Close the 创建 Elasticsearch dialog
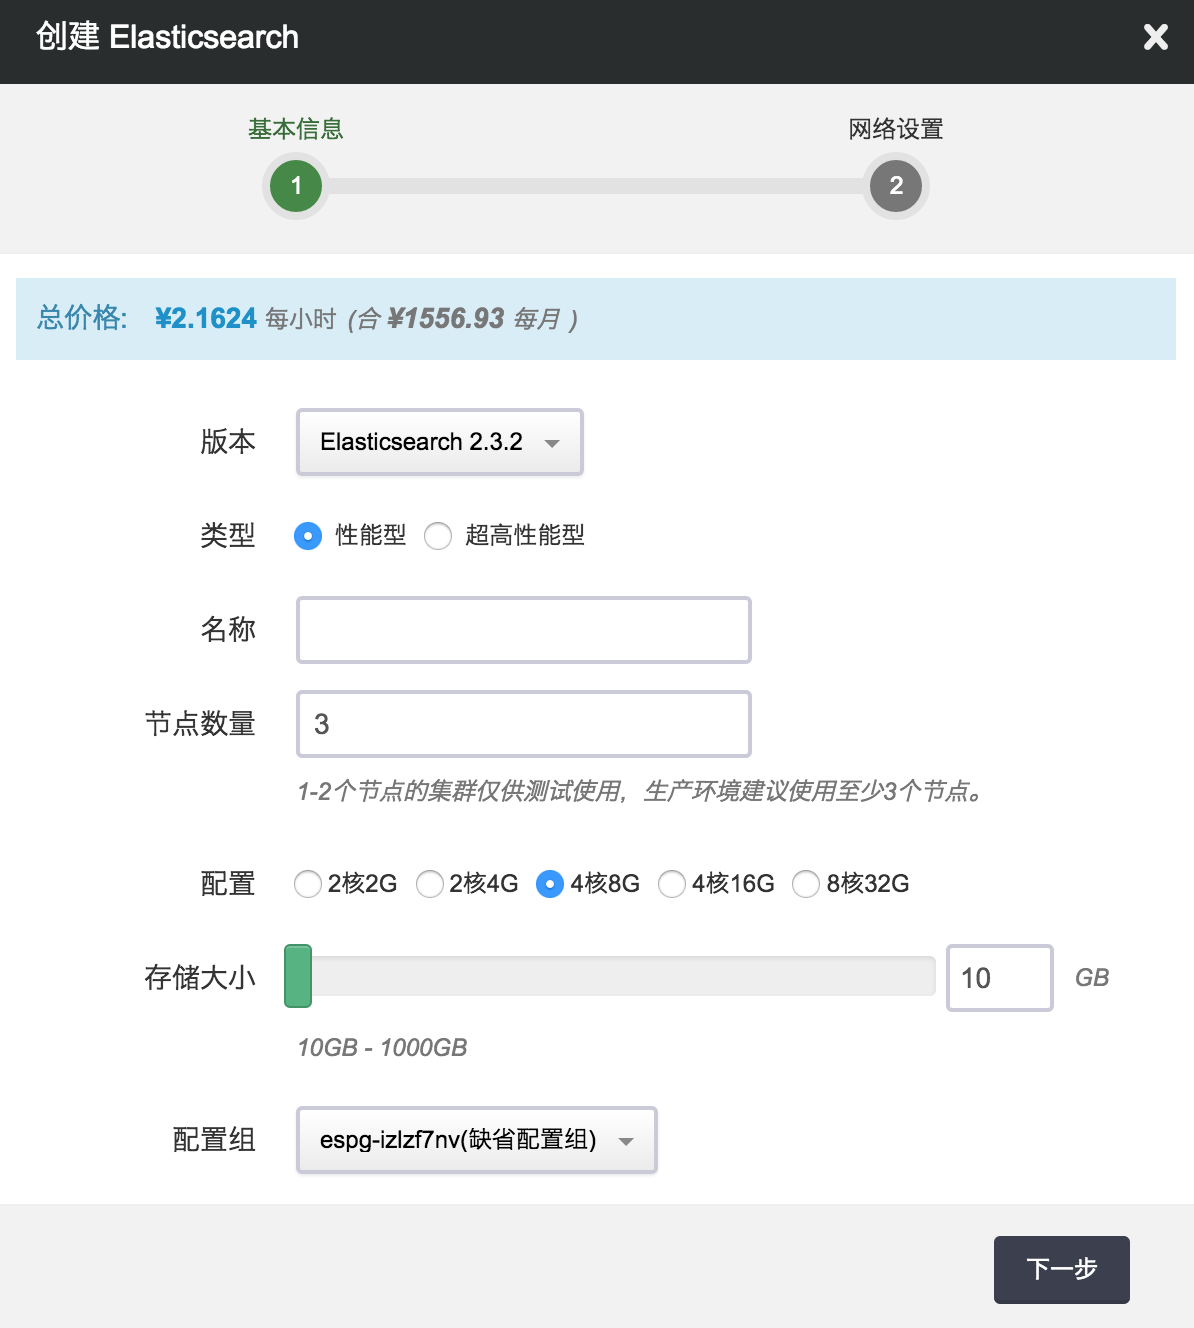This screenshot has height=1328, width=1194. (x=1155, y=37)
